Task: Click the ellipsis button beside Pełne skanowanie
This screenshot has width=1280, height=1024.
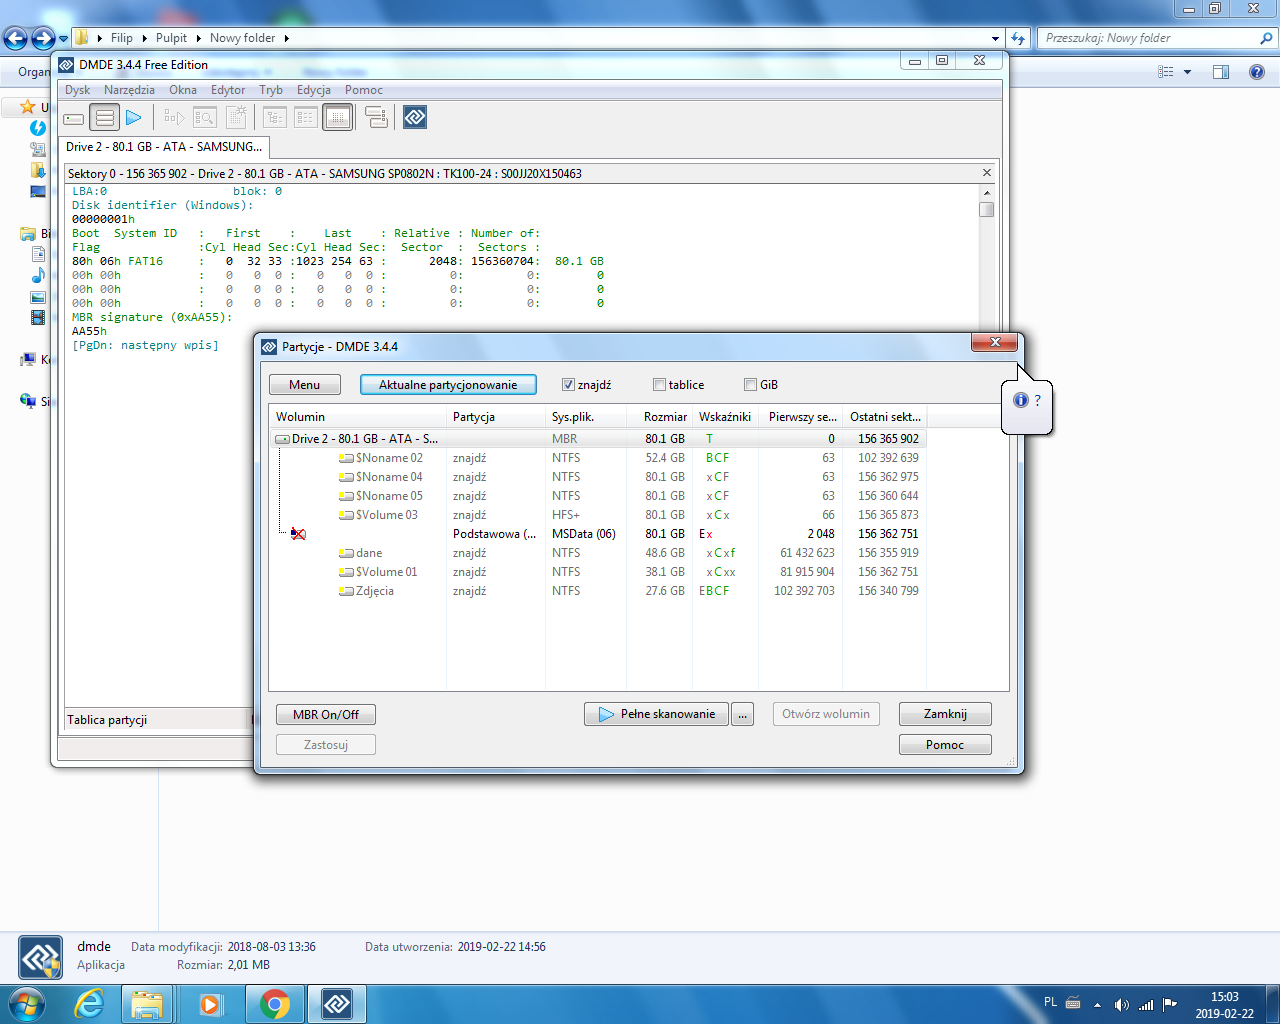Action: [x=743, y=714]
